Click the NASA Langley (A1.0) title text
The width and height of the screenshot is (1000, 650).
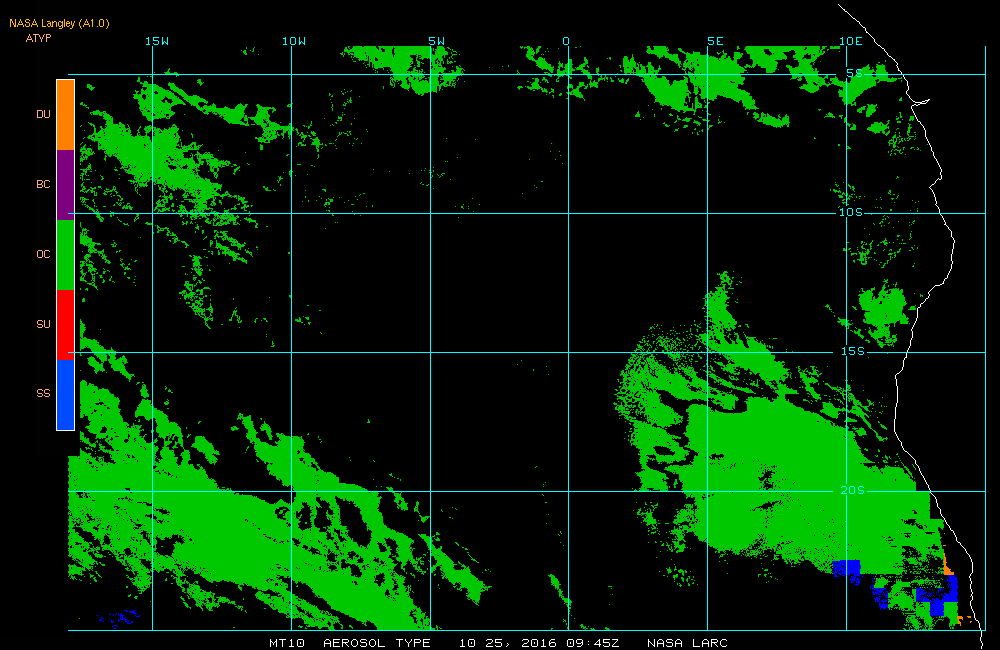[x=59, y=24]
